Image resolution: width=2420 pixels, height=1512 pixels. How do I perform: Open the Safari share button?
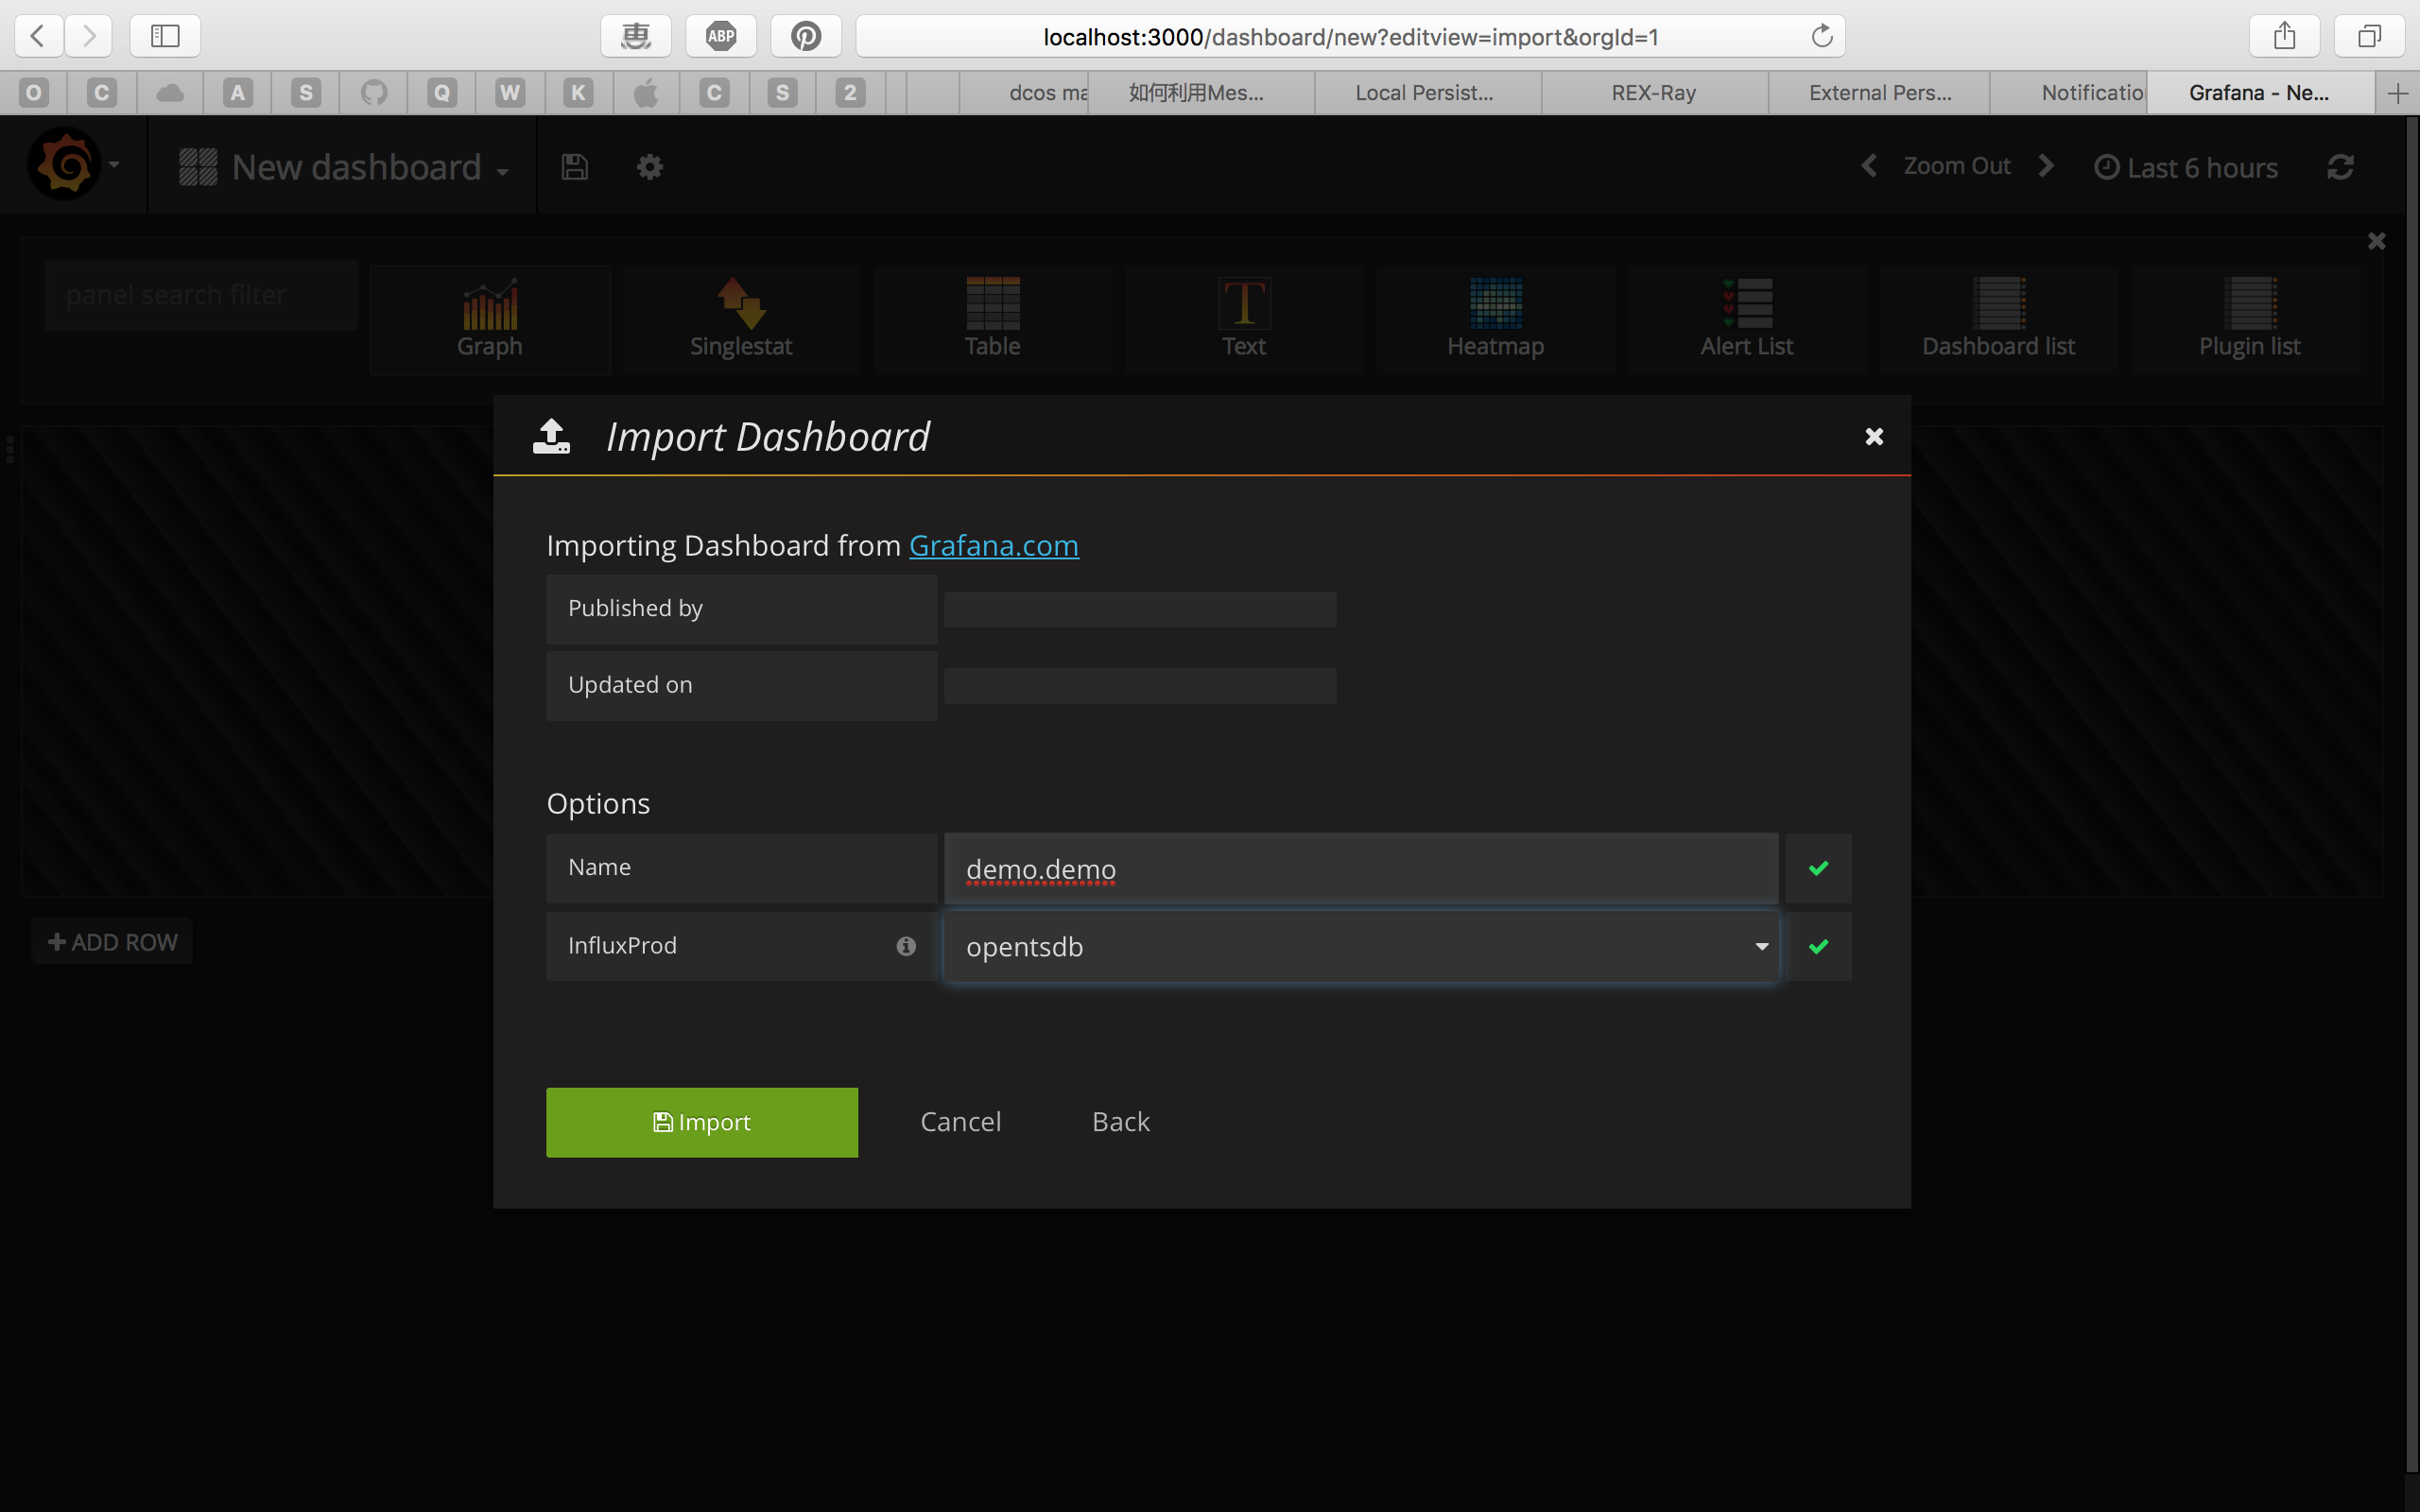click(2284, 36)
